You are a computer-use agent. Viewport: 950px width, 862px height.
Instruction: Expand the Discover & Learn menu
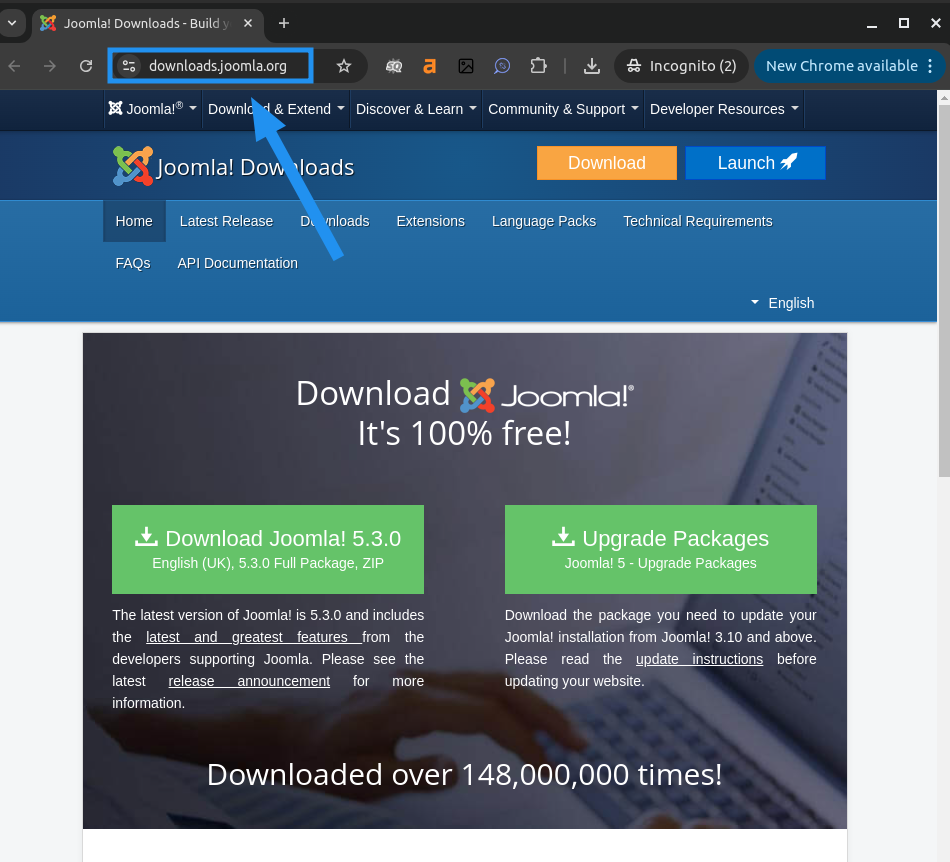pyautogui.click(x=416, y=109)
